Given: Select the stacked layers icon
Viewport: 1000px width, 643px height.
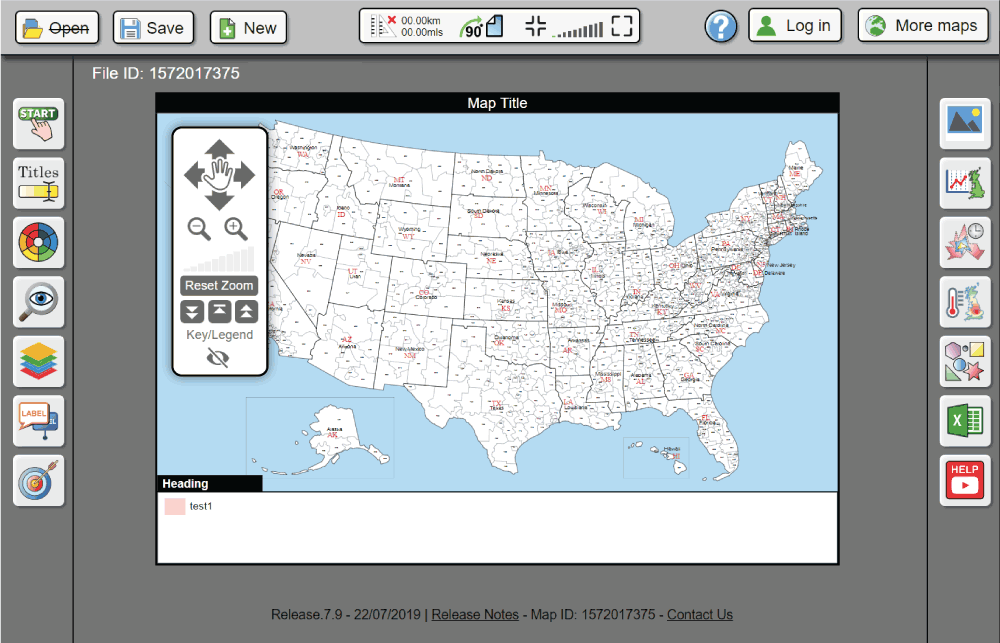Looking at the screenshot, I should 38,361.
